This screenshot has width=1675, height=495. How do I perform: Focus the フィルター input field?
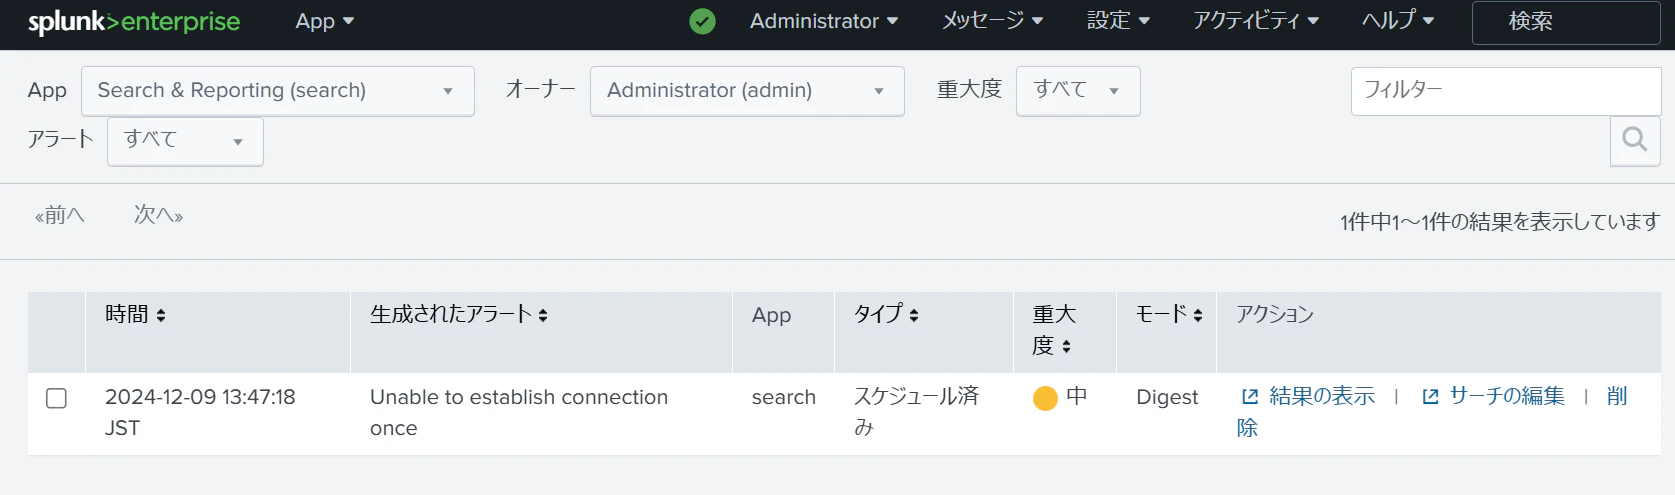(1506, 91)
